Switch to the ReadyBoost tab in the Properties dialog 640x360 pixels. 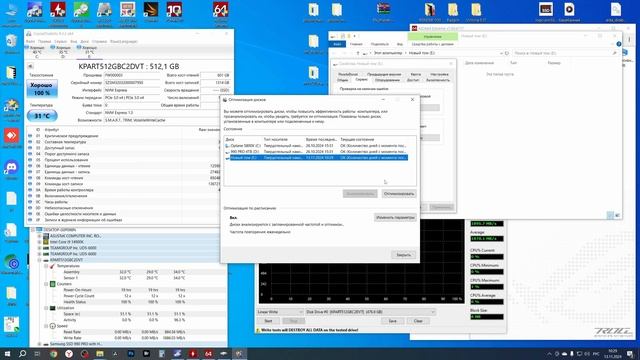pos(348,74)
